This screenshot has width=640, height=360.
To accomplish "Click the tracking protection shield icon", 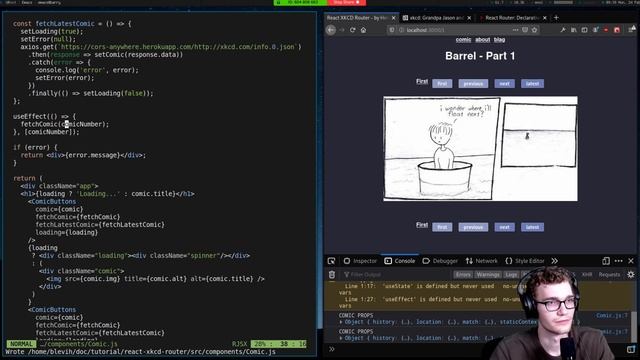I will pos(392,30).
